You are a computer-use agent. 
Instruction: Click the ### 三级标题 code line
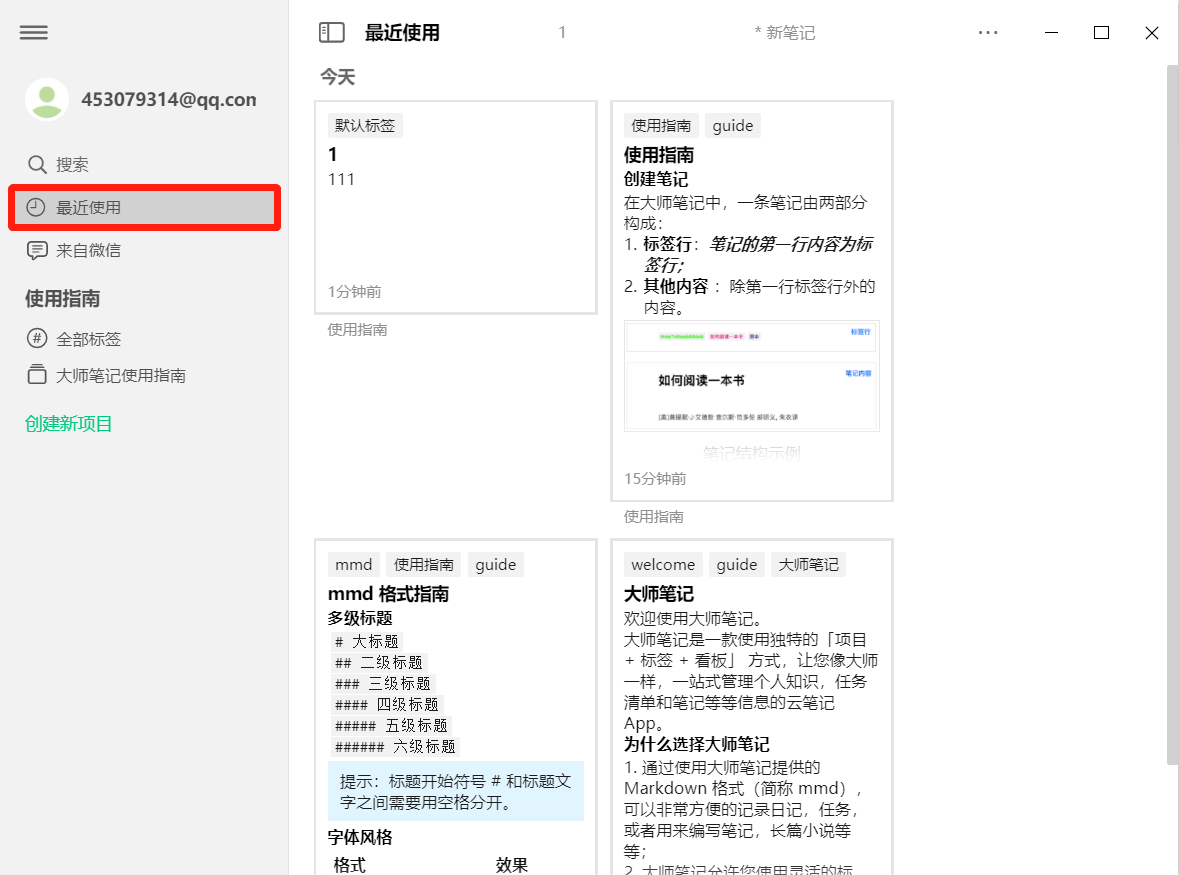click(x=383, y=683)
